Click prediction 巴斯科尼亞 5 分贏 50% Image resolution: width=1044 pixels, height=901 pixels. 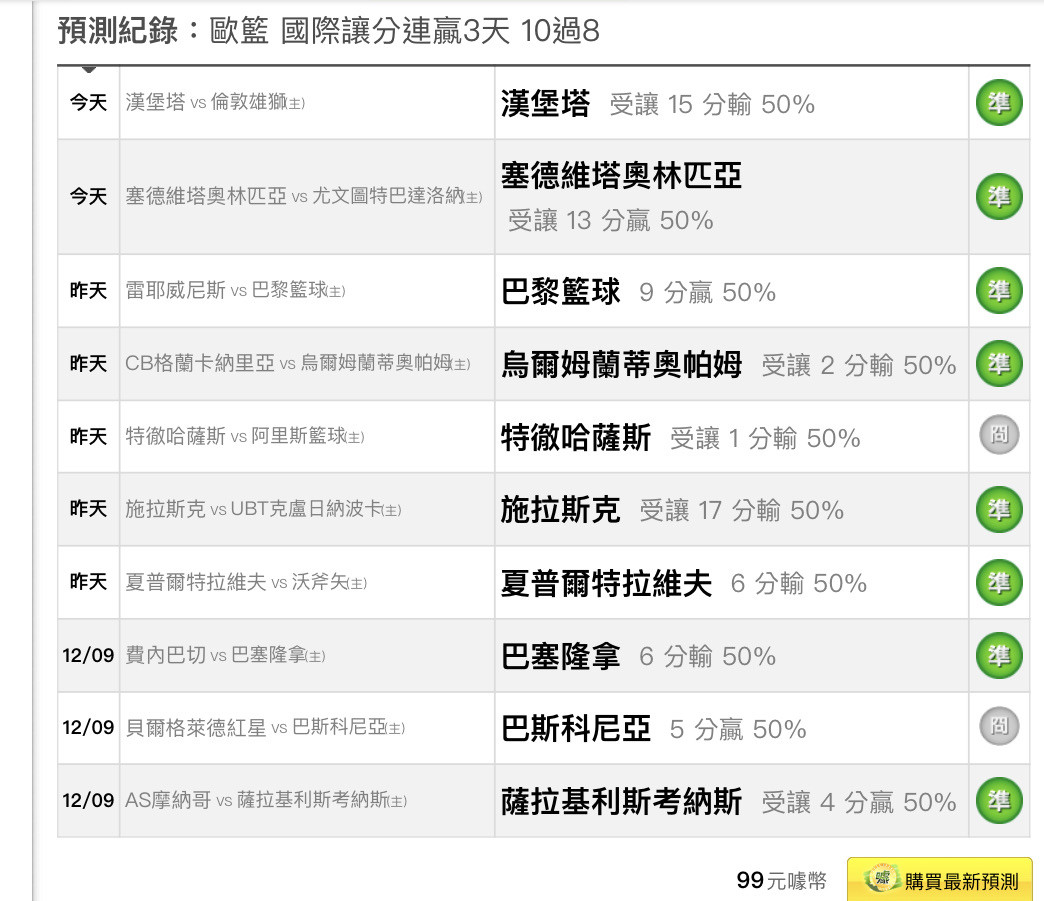pyautogui.click(x=654, y=729)
